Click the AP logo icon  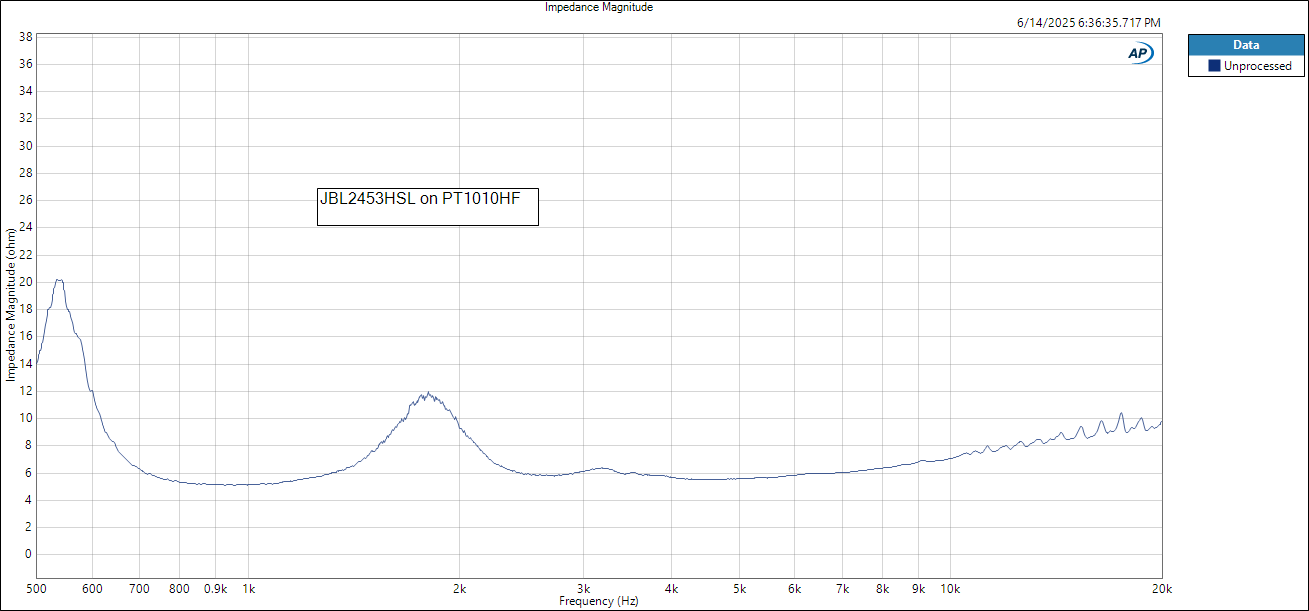(x=1140, y=53)
